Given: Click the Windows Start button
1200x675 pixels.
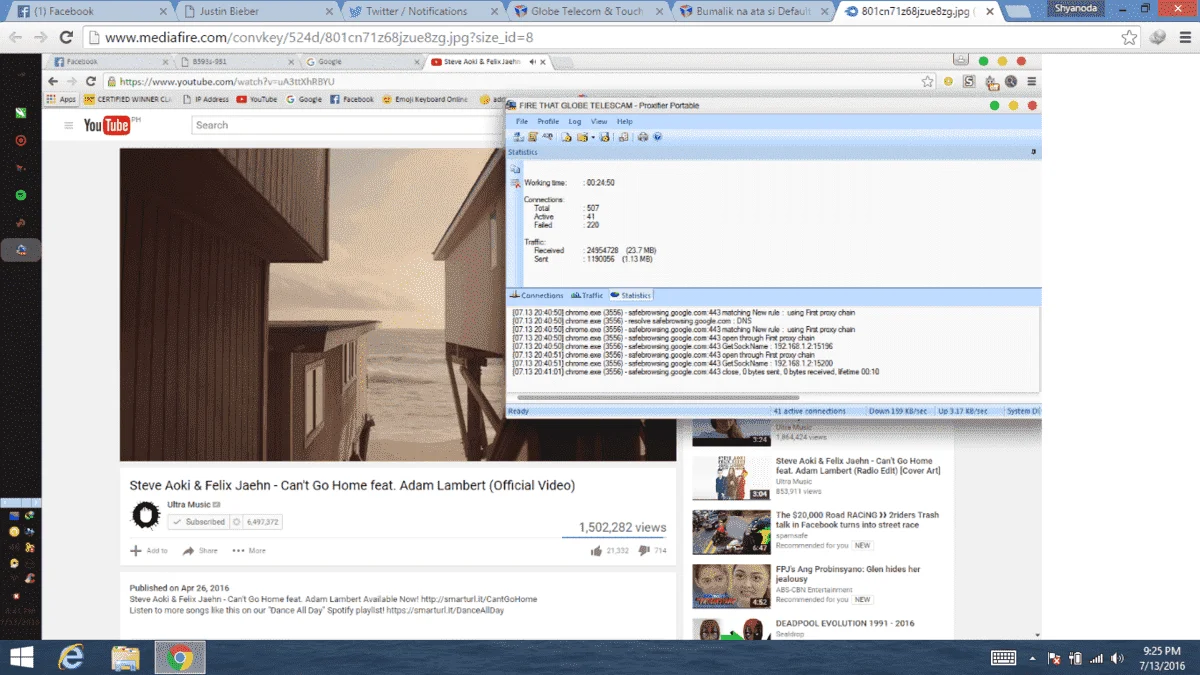Looking at the screenshot, I should [20, 657].
